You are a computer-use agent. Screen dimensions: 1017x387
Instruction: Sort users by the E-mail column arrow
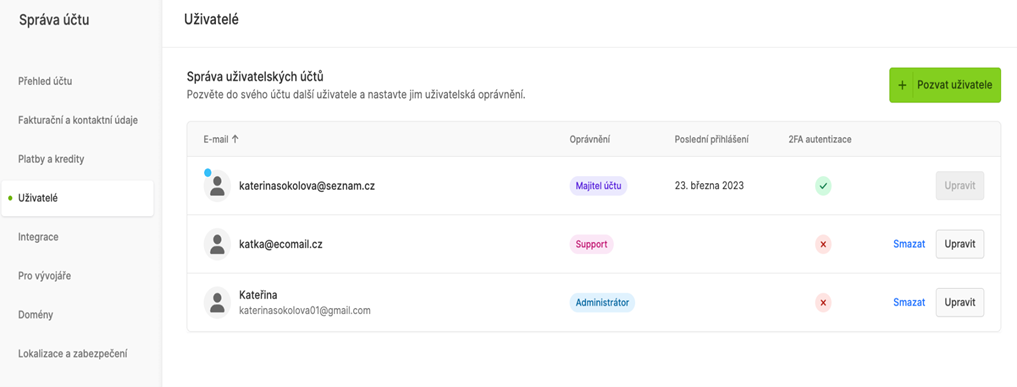click(235, 139)
